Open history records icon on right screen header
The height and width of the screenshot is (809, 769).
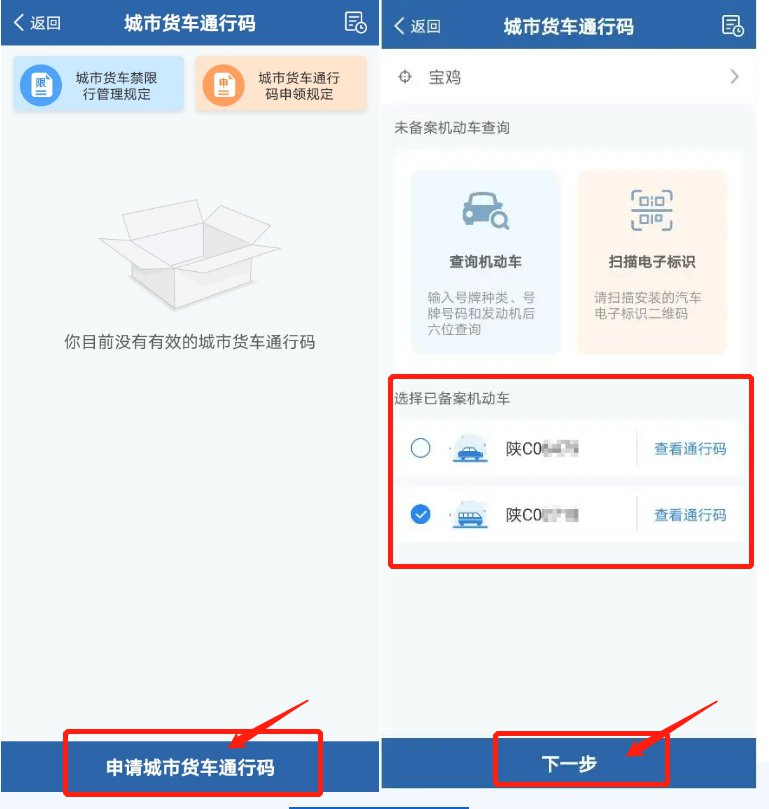[x=732, y=26]
